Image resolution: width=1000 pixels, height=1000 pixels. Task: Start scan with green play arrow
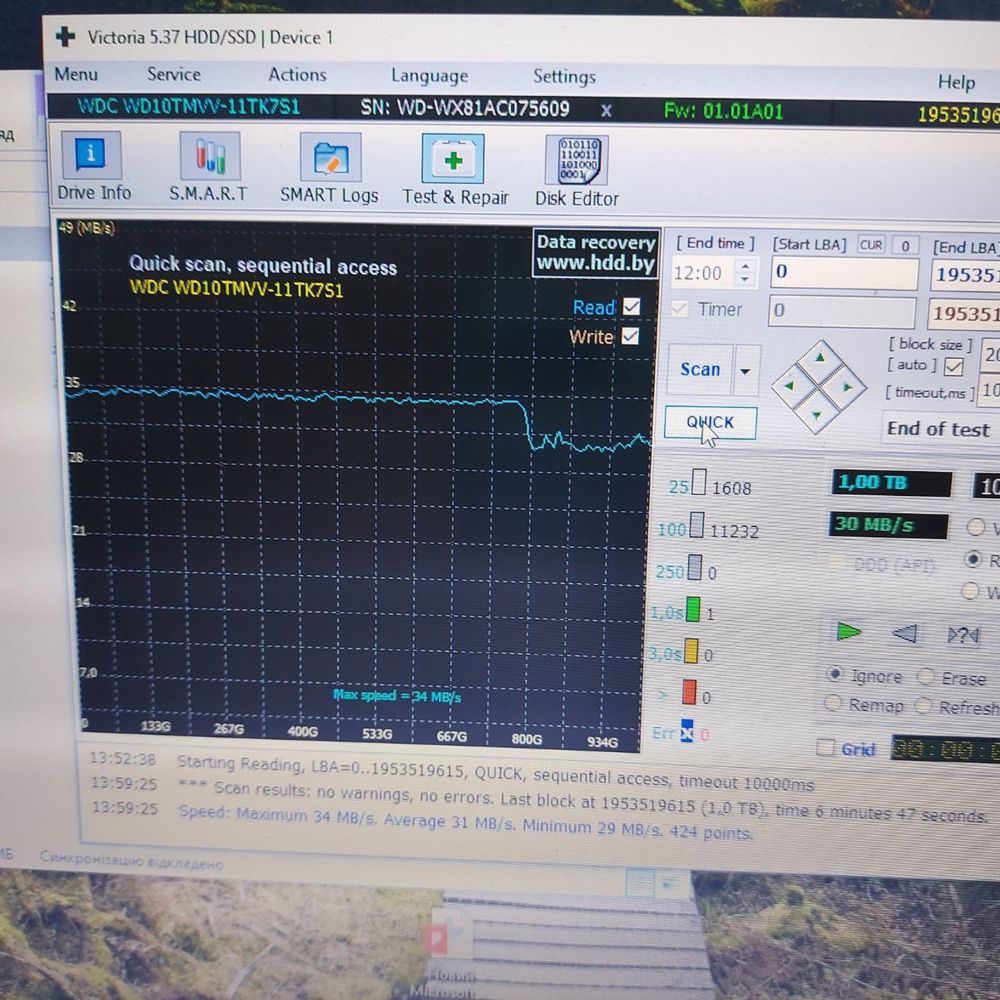point(848,631)
